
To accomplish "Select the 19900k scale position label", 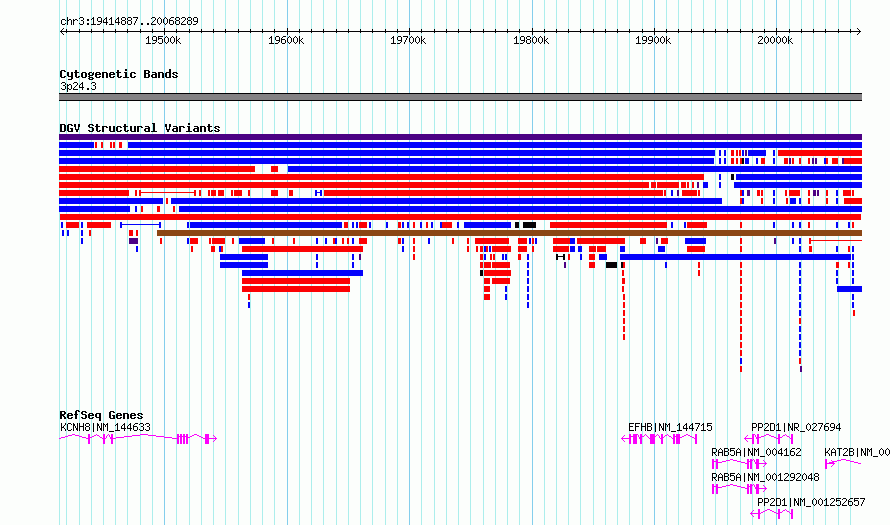I will (653, 40).
